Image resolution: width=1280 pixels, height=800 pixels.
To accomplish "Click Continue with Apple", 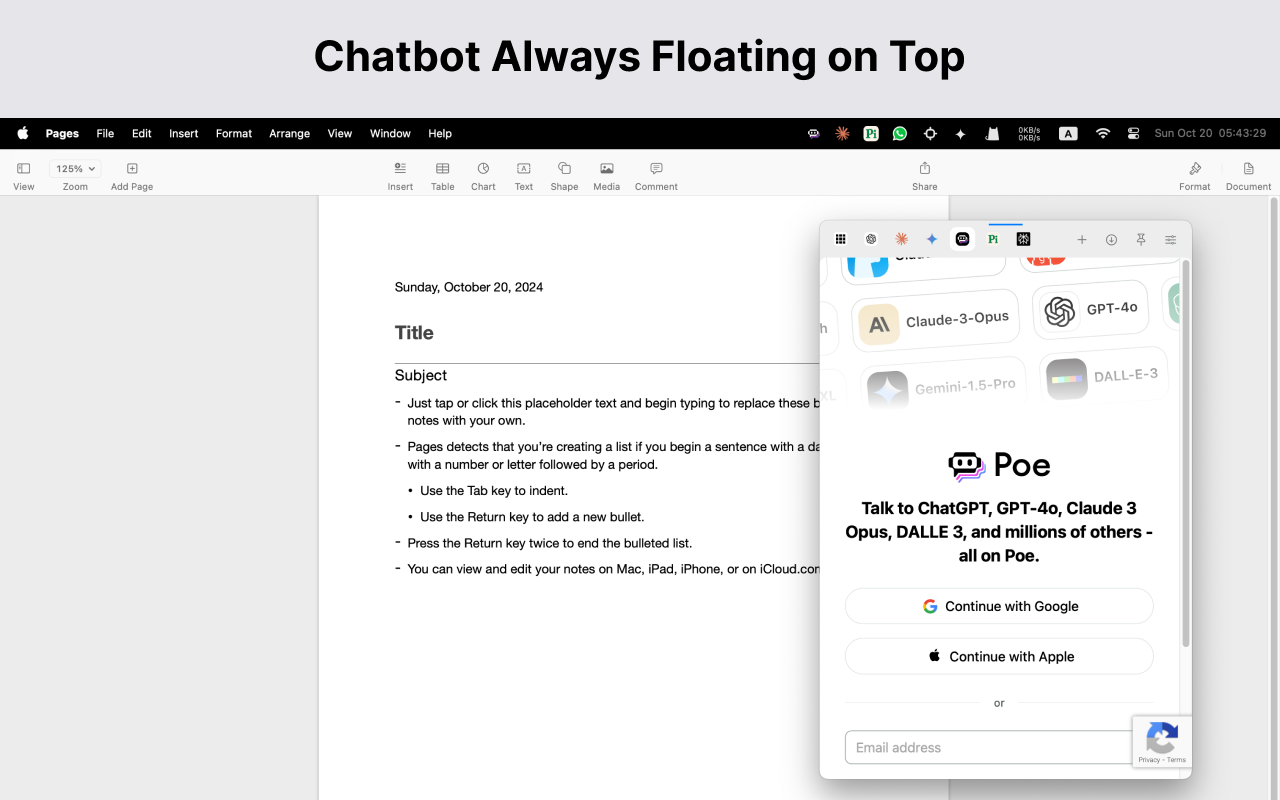I will [x=999, y=656].
